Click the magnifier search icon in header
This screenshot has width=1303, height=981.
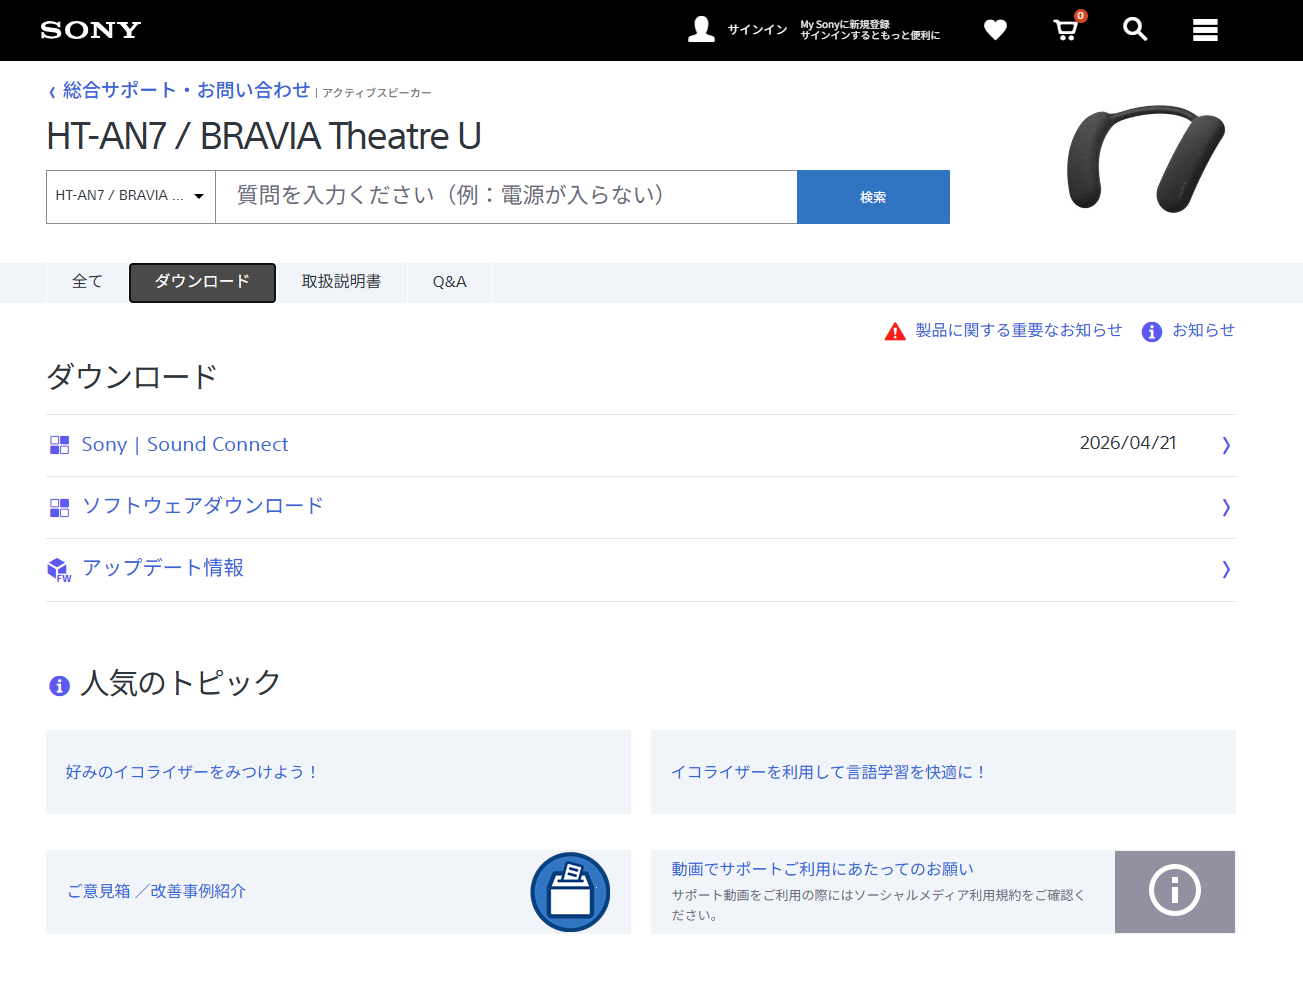(1135, 29)
